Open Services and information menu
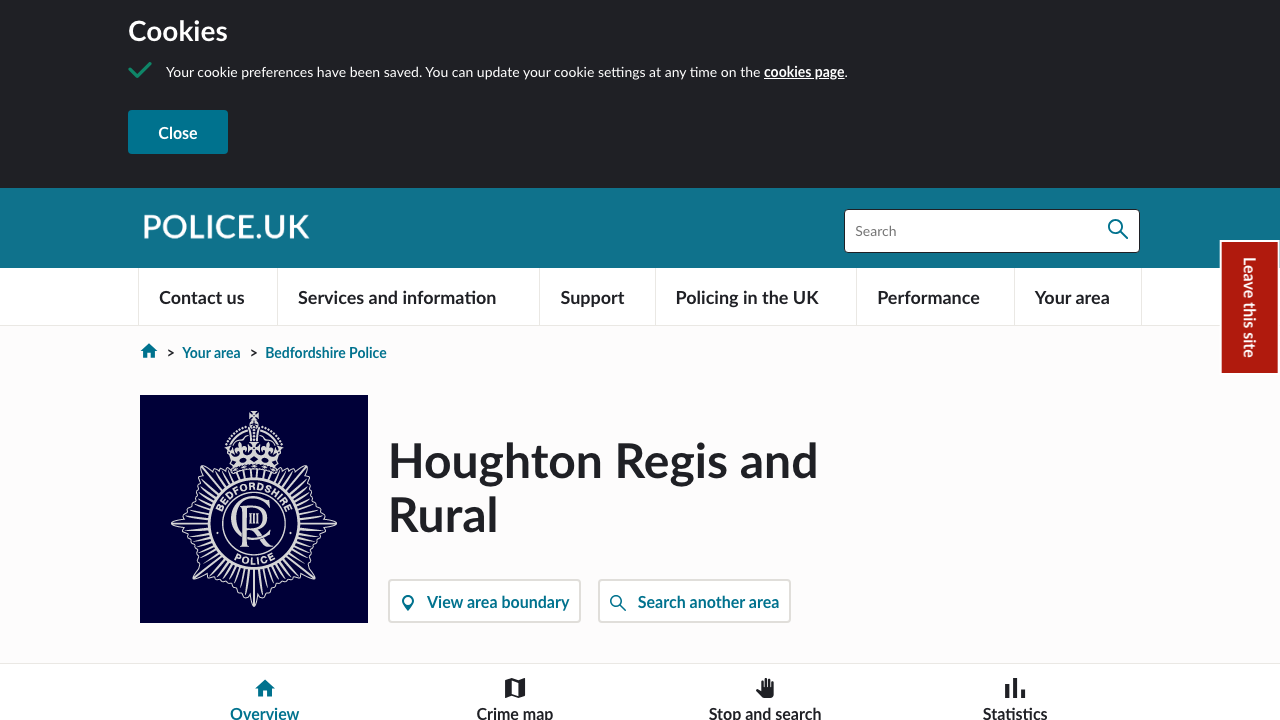Image resolution: width=1280 pixels, height=720 pixels. (x=397, y=298)
